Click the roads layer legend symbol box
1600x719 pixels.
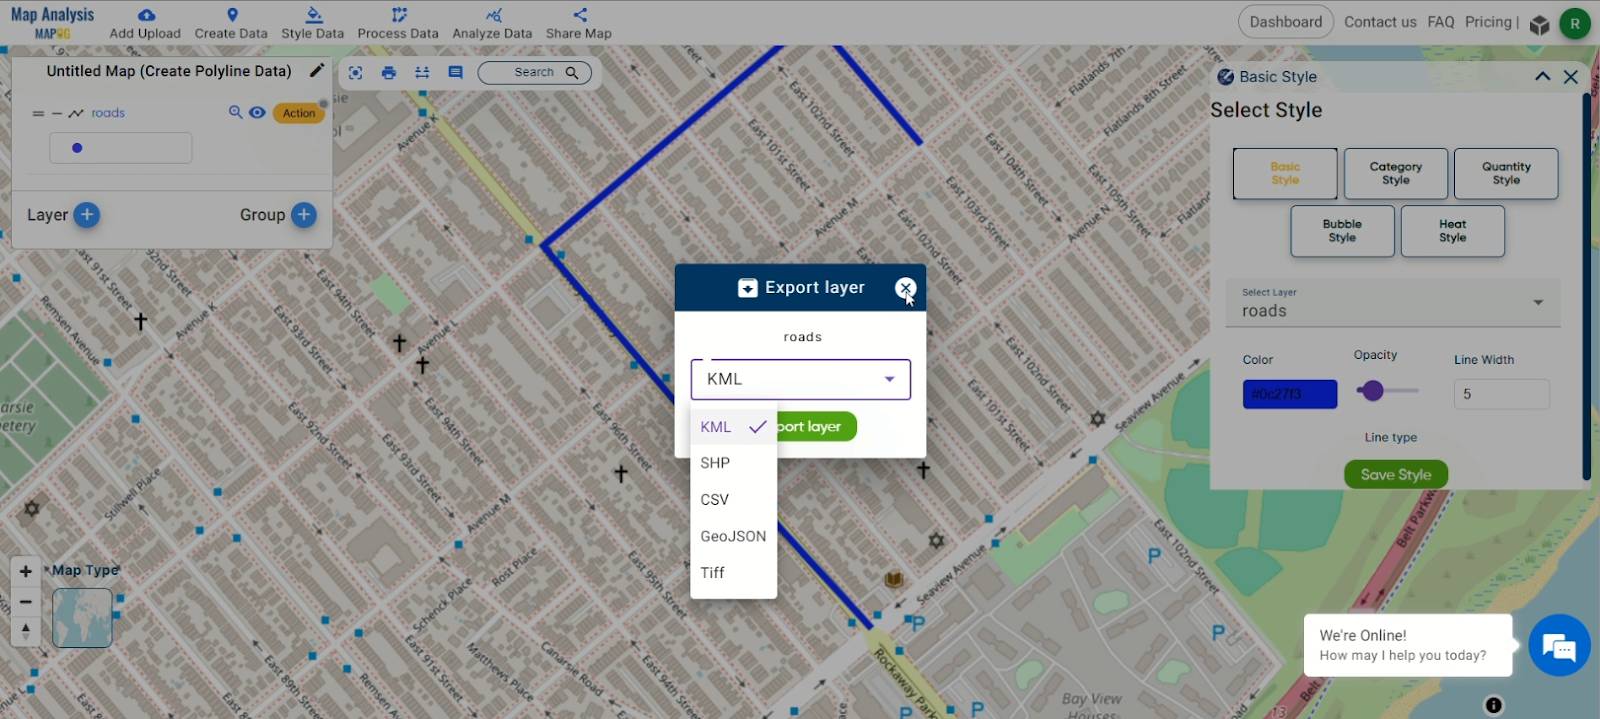[x=120, y=148]
